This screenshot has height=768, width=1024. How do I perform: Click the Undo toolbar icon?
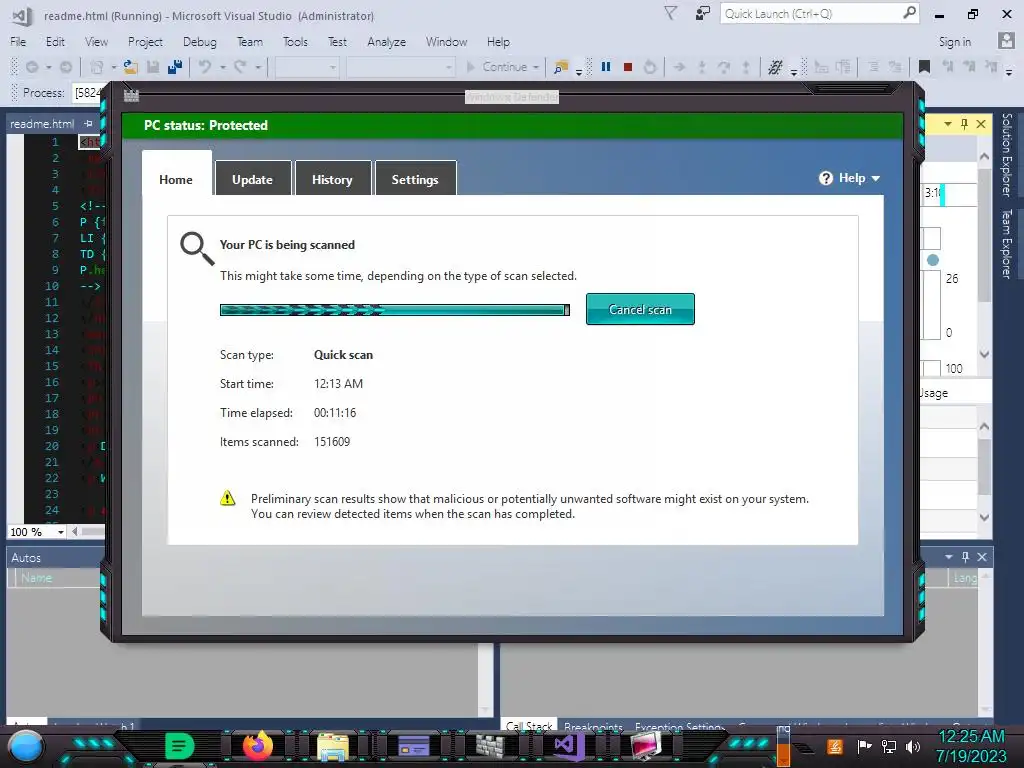tap(205, 67)
